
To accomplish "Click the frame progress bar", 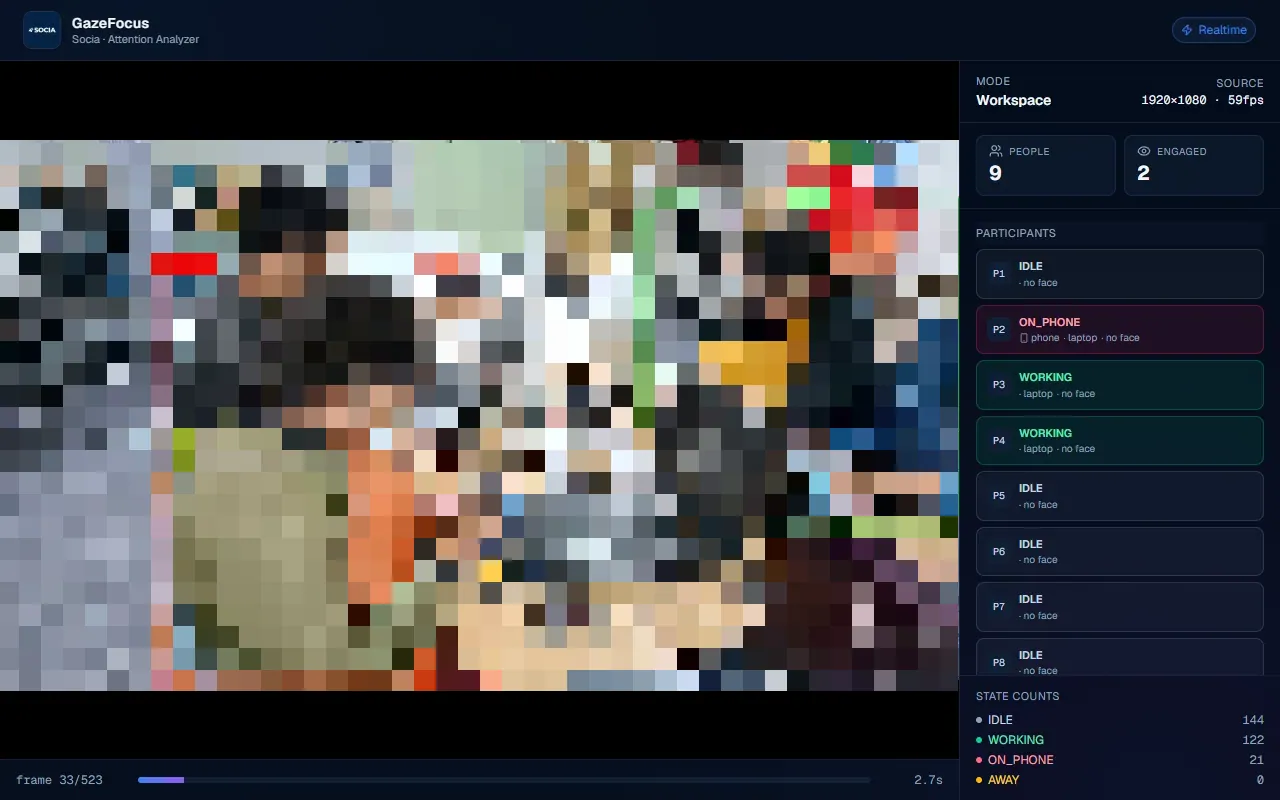I will pos(504,780).
